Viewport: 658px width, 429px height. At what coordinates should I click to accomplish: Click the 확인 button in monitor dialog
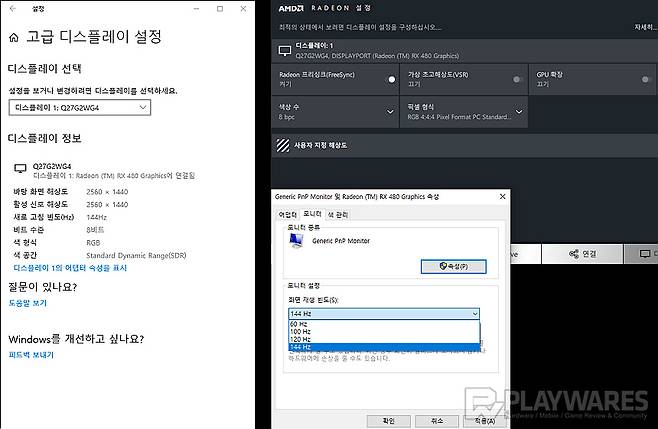point(387,421)
